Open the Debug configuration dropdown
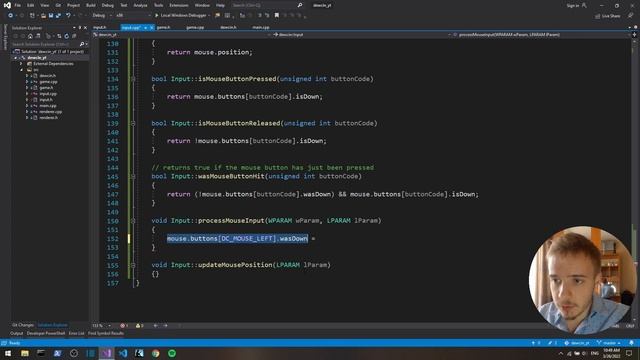 102,16
